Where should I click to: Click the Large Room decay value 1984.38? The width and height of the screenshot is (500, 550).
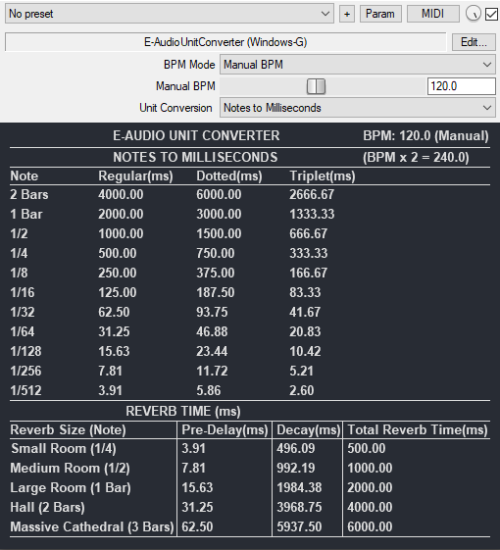299,488
